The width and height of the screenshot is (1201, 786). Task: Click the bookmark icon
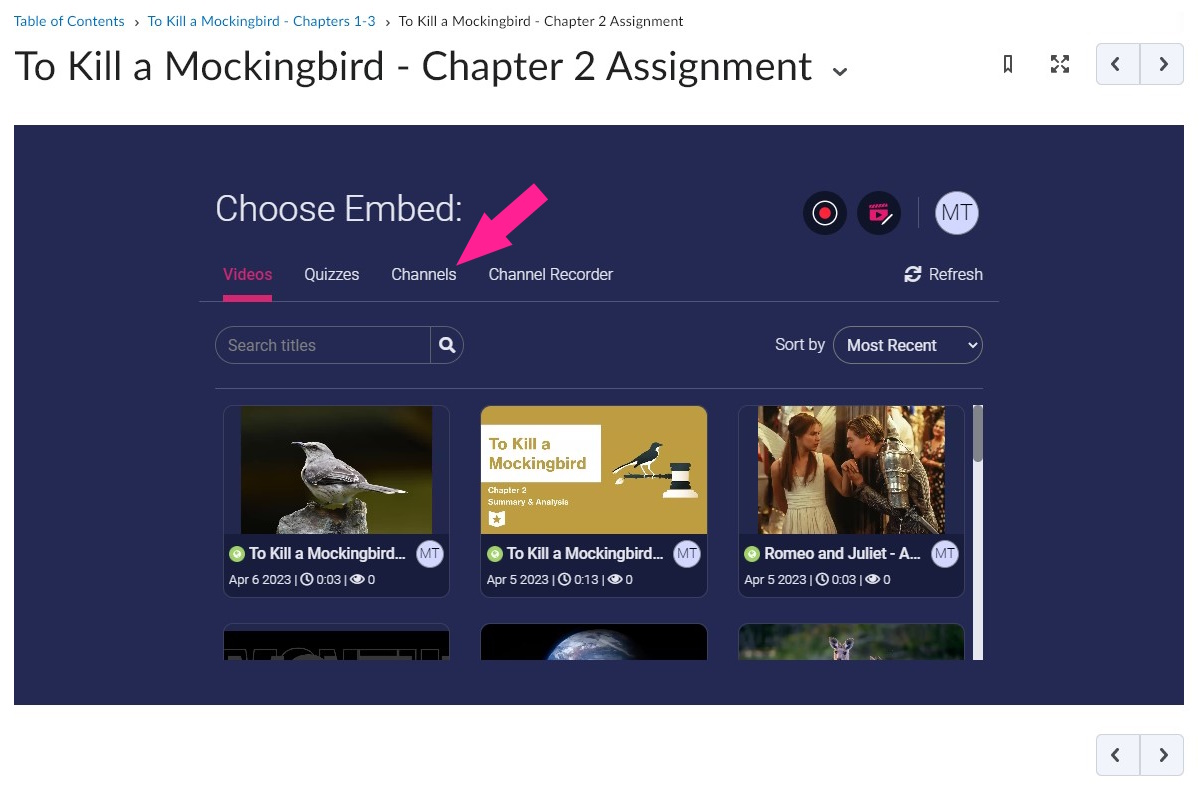coord(1008,64)
